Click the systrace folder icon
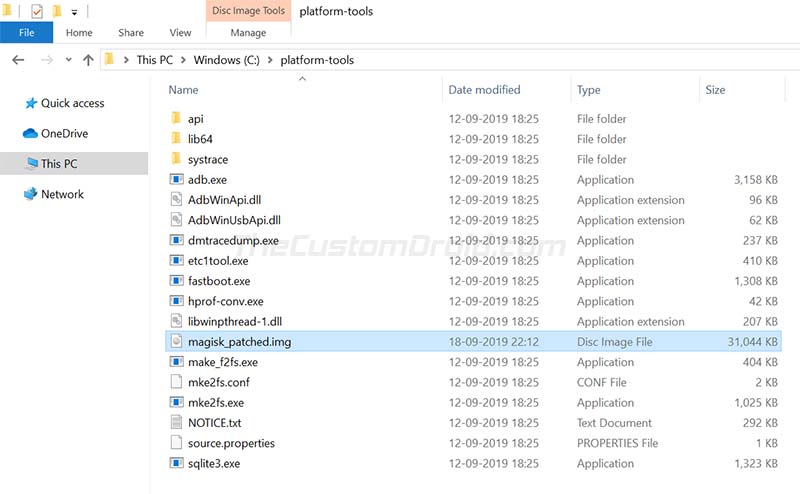 (x=176, y=159)
